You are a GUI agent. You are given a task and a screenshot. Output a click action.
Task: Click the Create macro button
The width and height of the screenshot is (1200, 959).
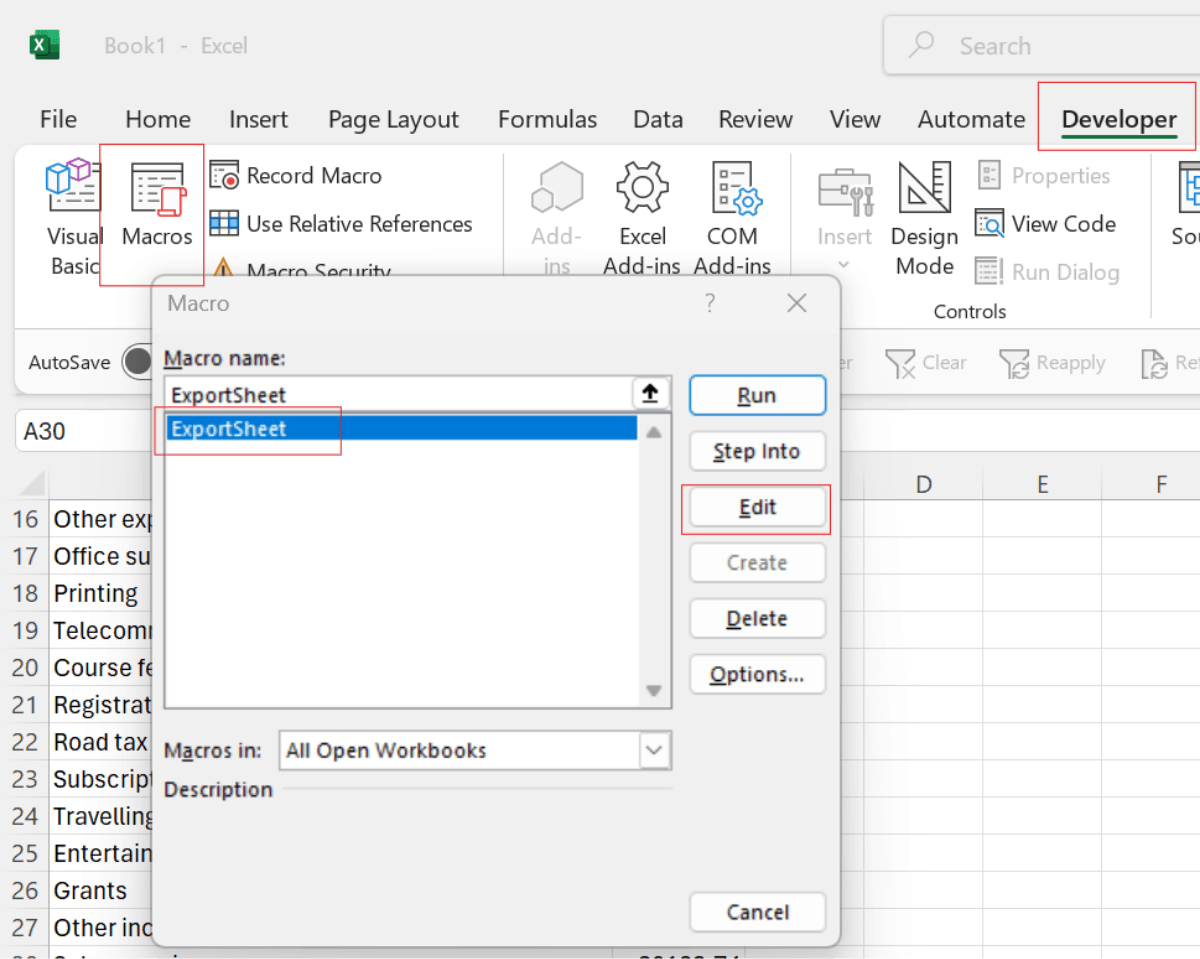pyautogui.click(x=757, y=563)
